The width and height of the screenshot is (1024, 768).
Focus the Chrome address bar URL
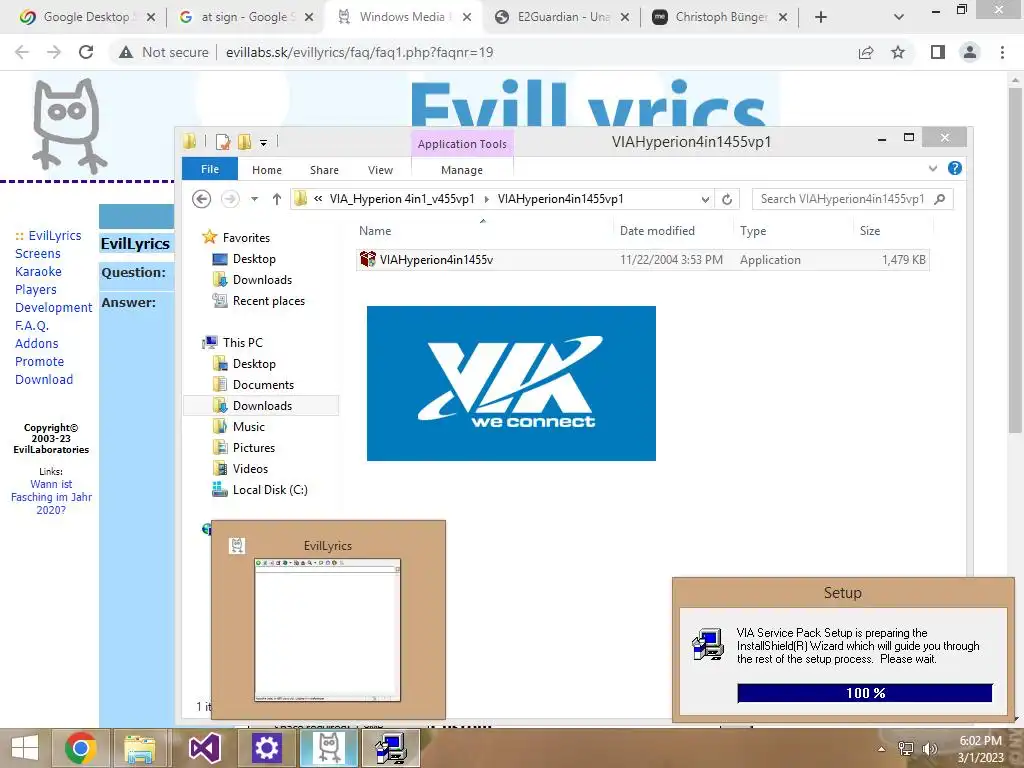(359, 52)
